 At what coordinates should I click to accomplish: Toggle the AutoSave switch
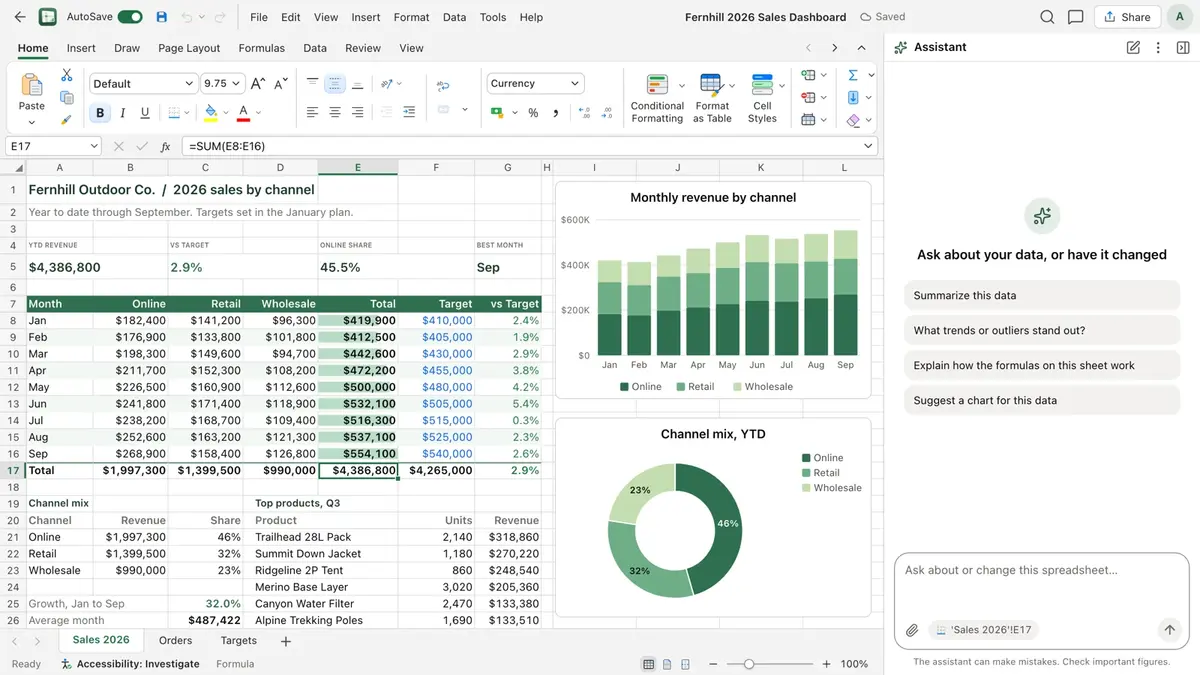click(130, 17)
